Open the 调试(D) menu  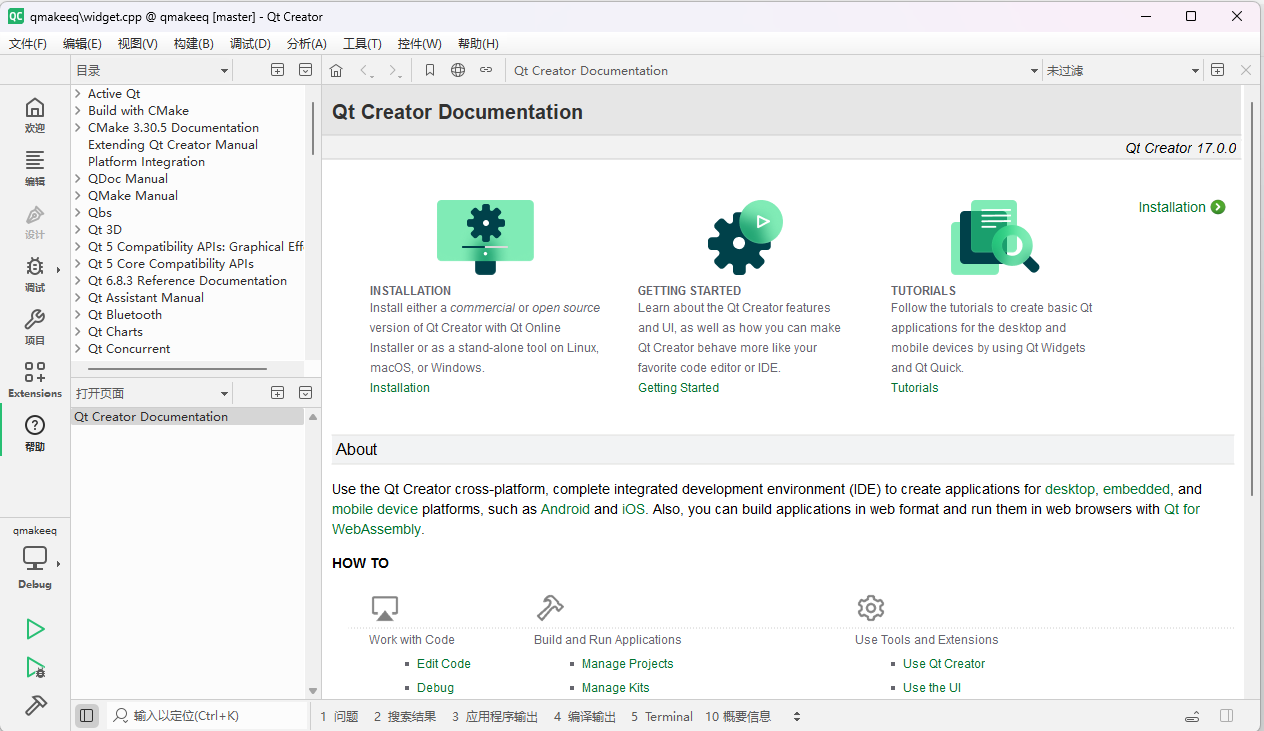coord(250,44)
